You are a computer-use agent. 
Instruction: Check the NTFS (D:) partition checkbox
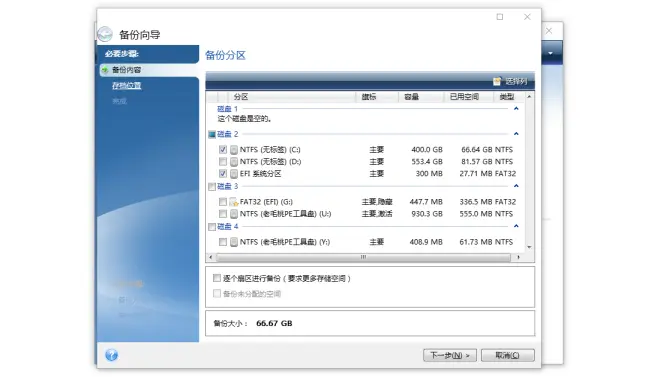(x=223, y=161)
